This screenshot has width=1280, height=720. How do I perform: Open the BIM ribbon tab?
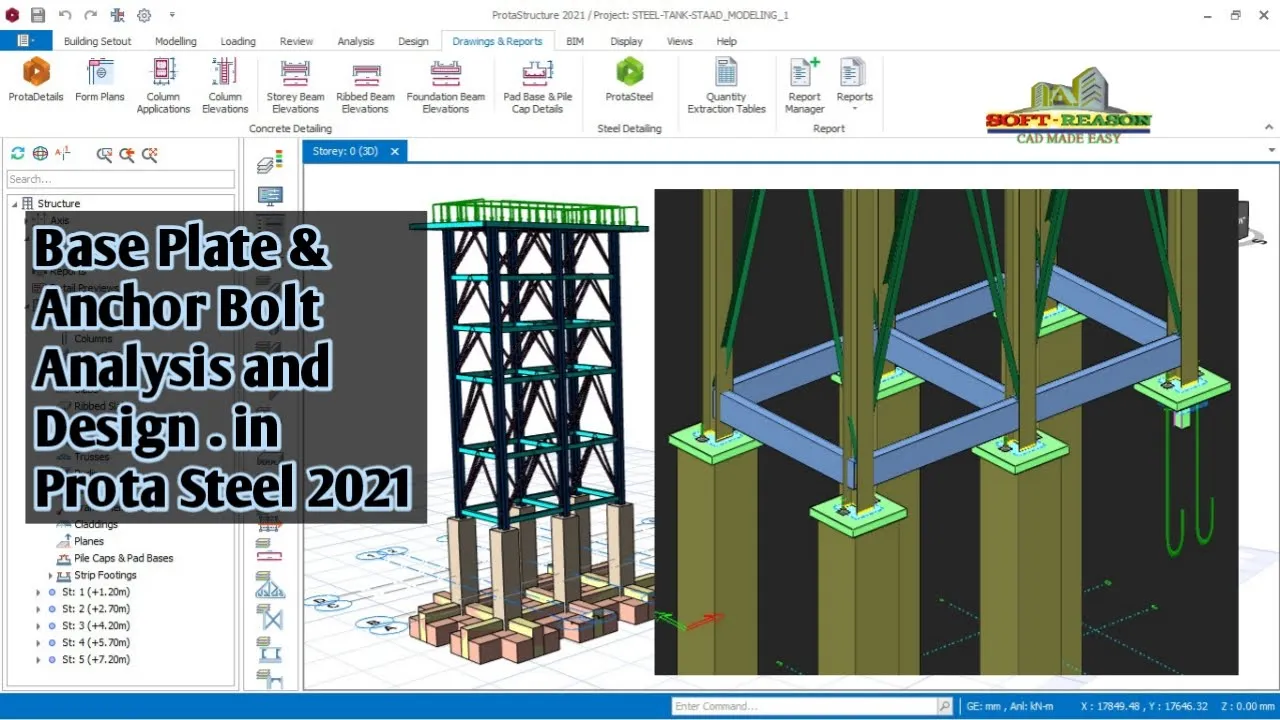pos(575,41)
